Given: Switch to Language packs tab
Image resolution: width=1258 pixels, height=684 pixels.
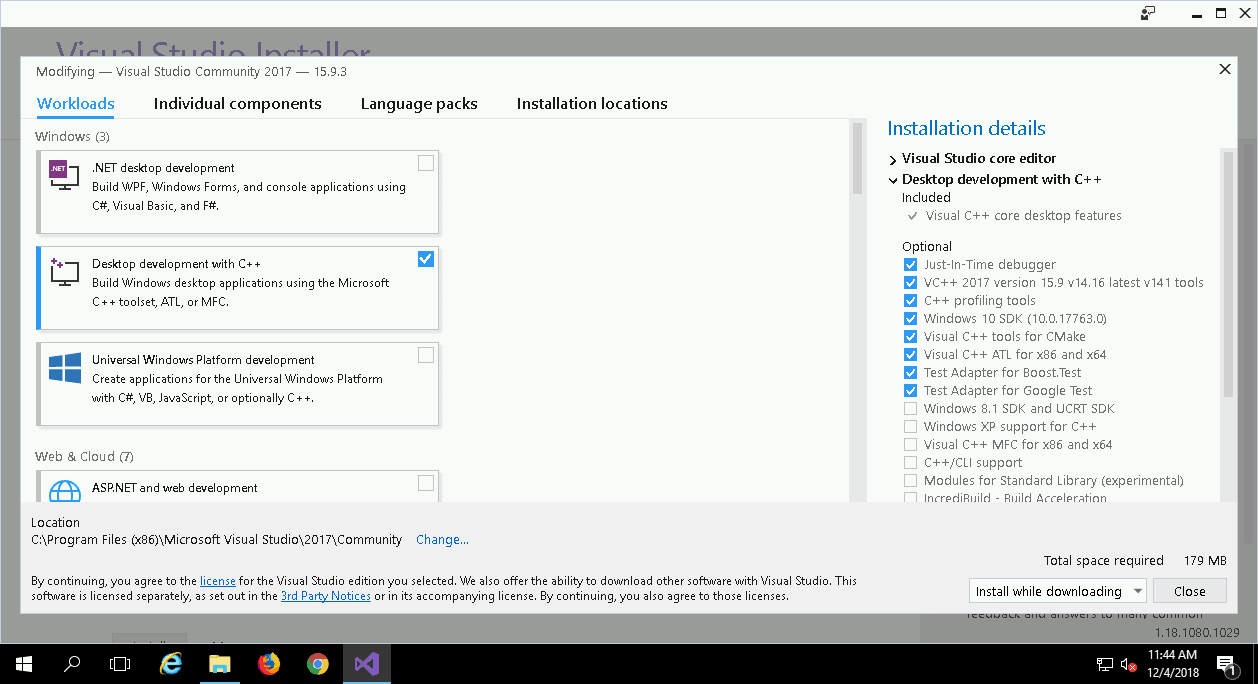Looking at the screenshot, I should 419,104.
